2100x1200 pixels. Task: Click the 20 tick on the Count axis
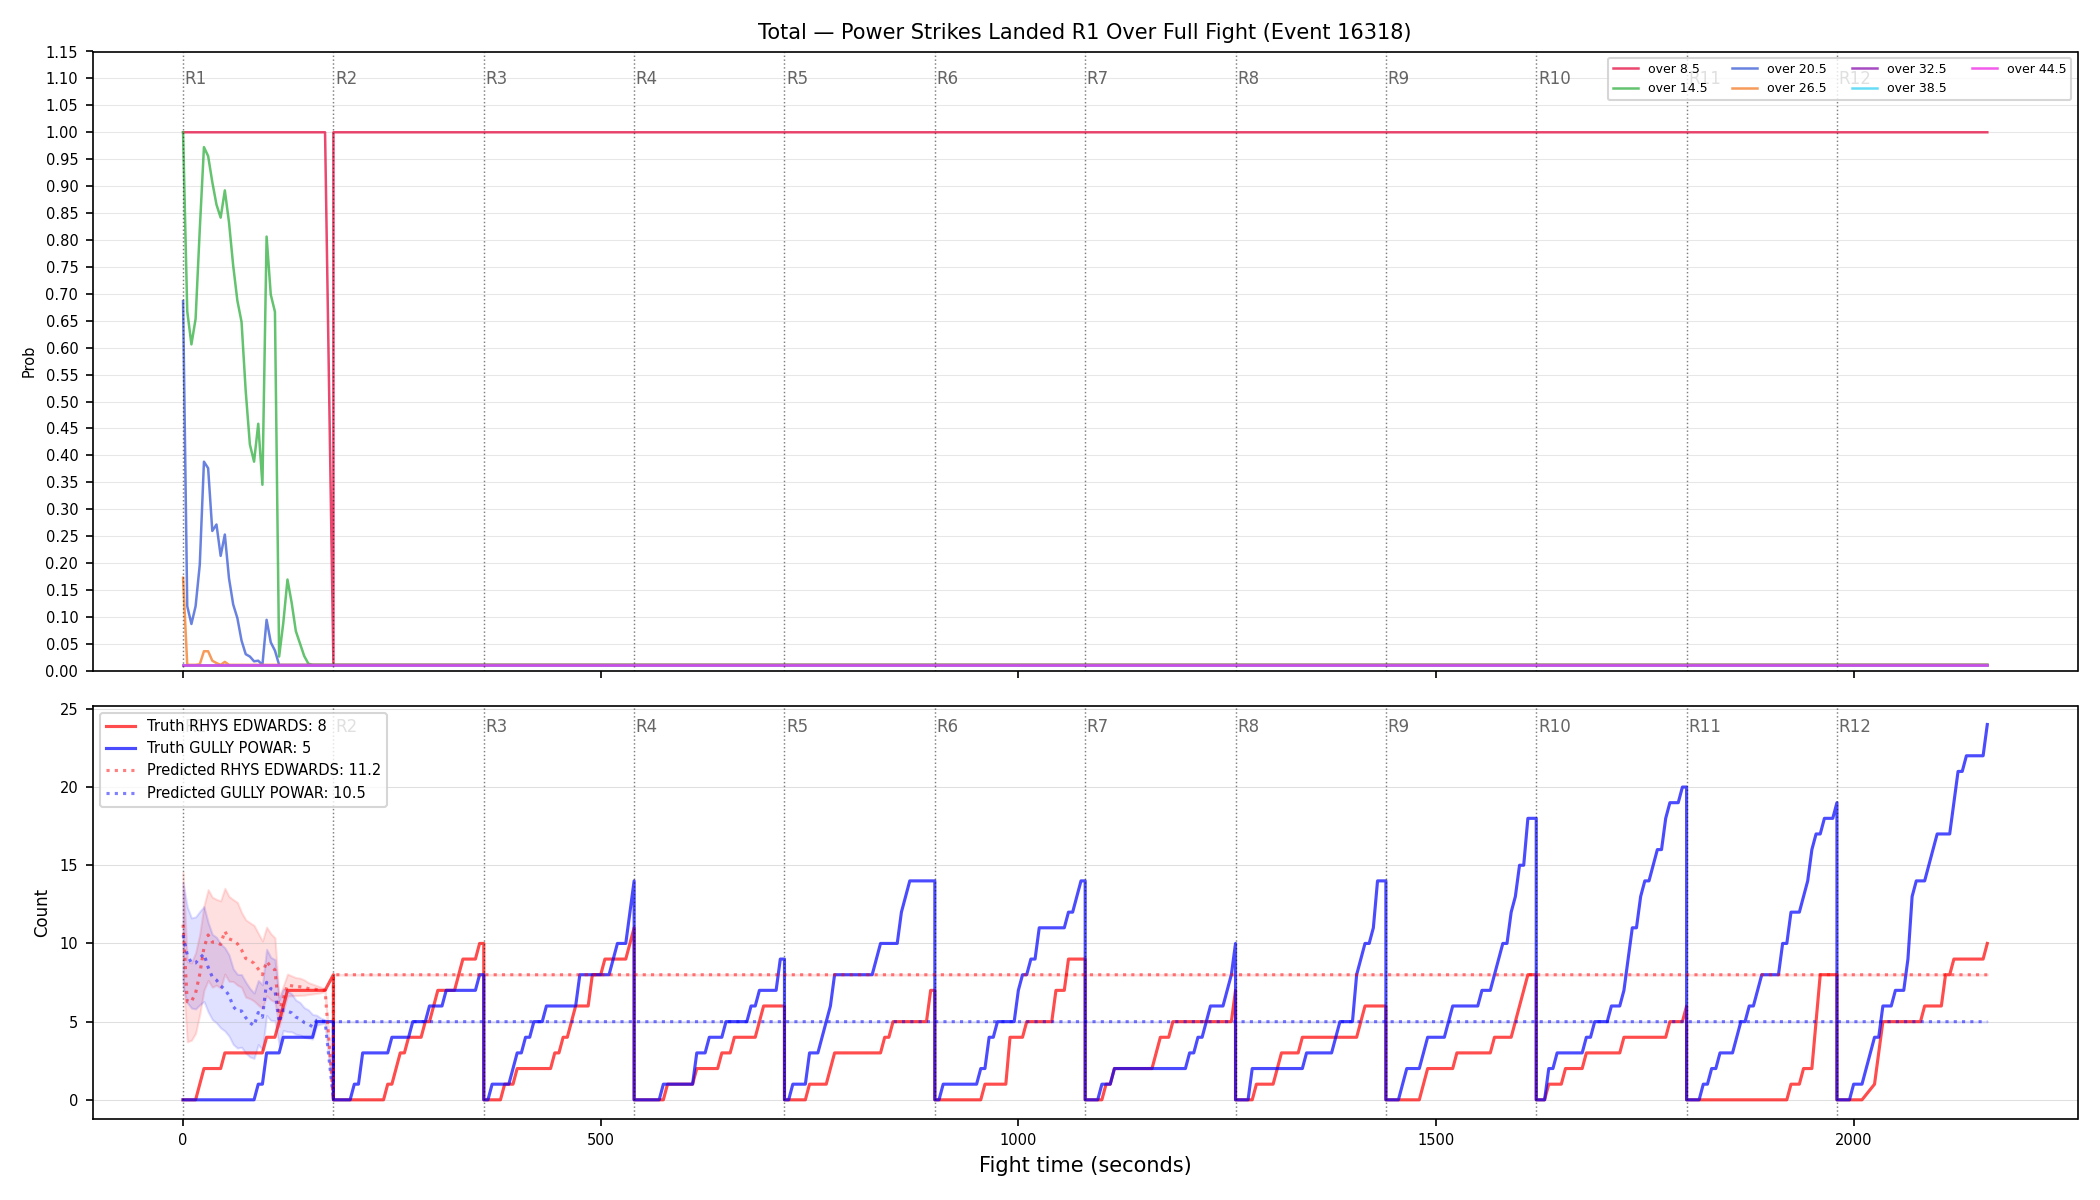pos(70,787)
